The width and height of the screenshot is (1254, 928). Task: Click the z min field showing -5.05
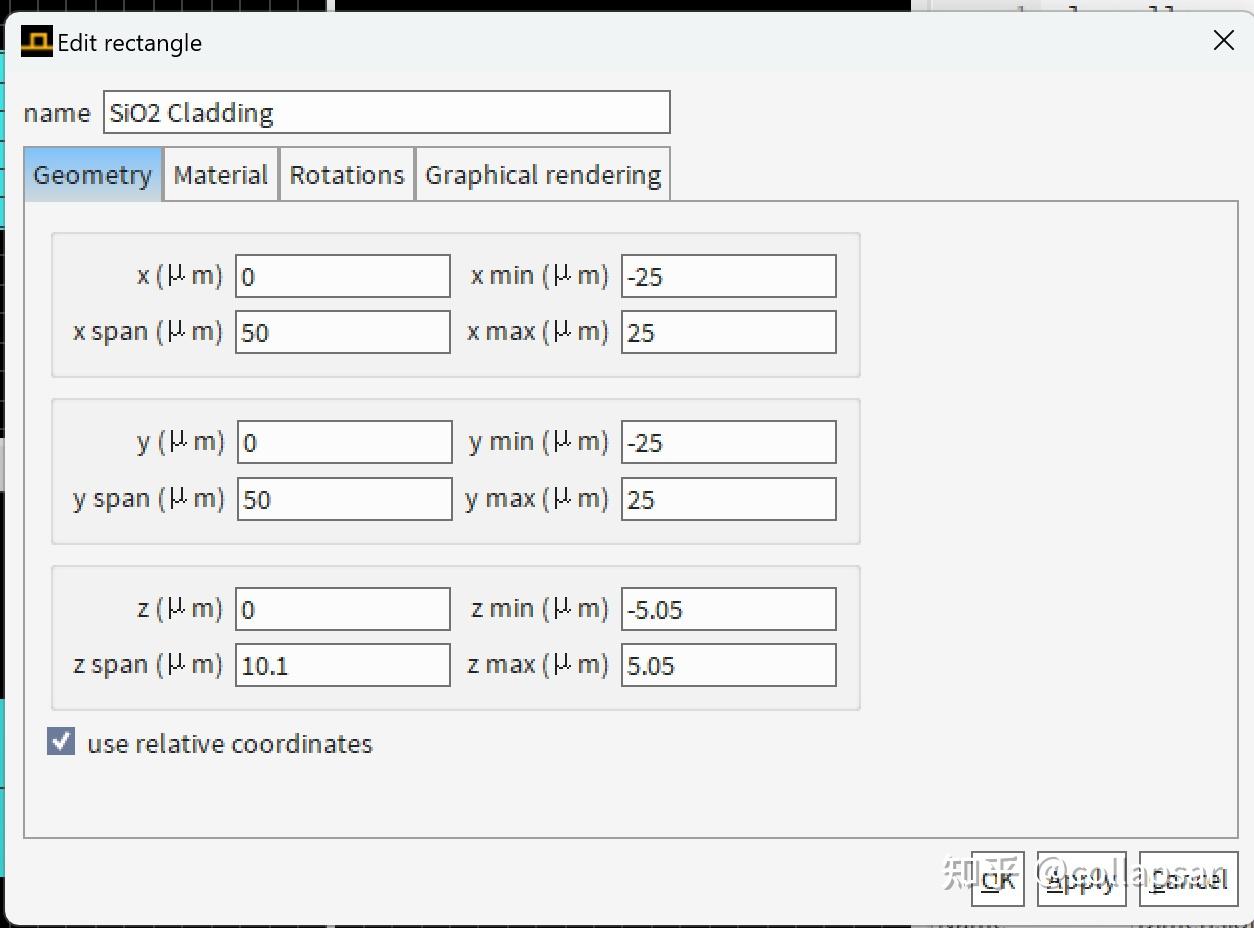tap(728, 608)
